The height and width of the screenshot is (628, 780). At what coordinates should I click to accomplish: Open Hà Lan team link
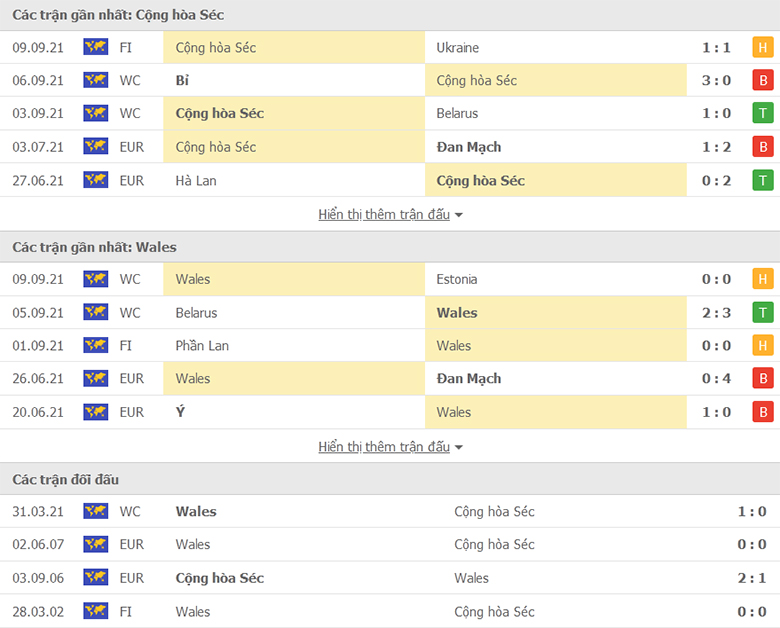click(x=195, y=180)
